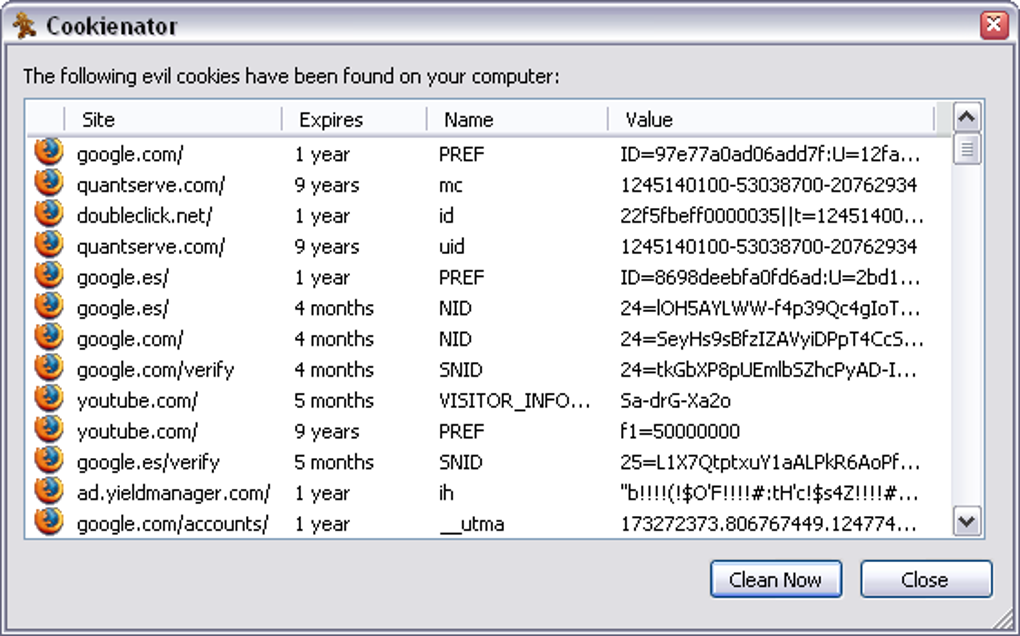This screenshot has width=1020, height=636.
Task: Click Firefox icon on doubleclick.net/ row
Action: (x=49, y=214)
